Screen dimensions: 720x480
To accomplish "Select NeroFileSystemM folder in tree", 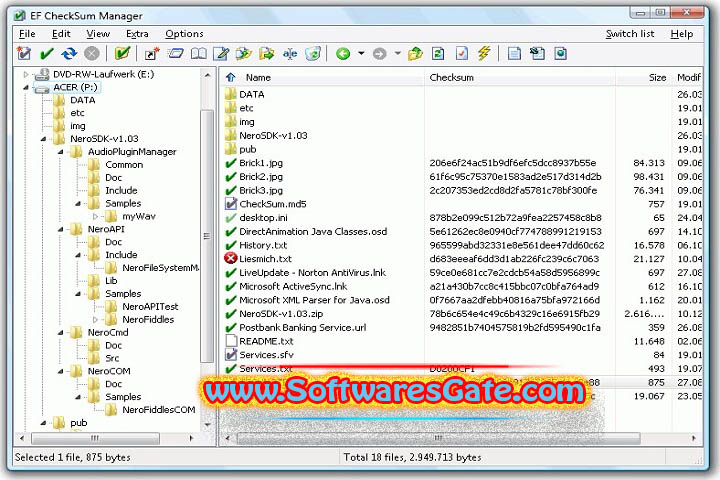I will coord(160,267).
